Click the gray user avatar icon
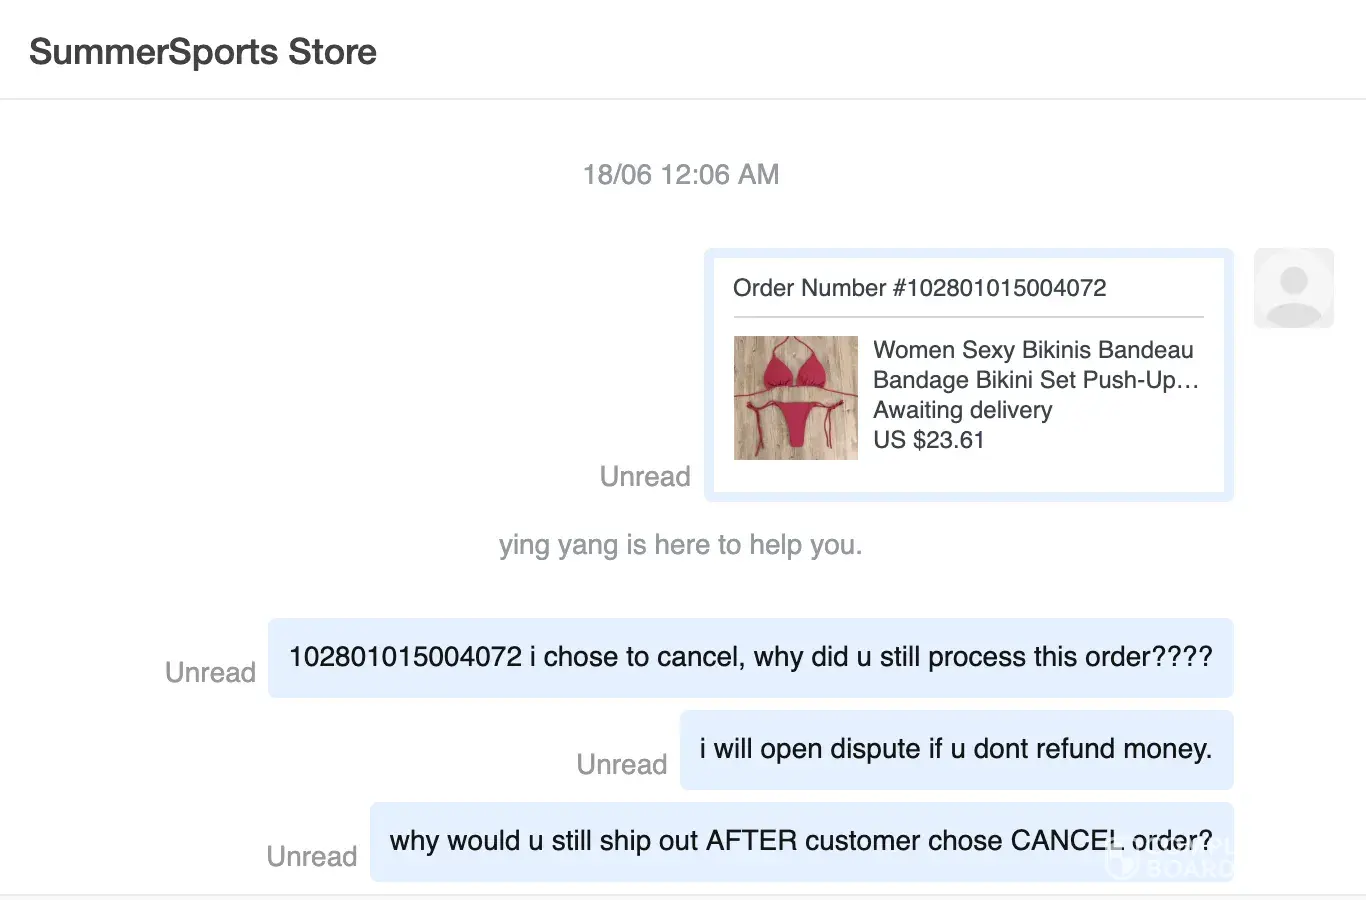1366x900 pixels. pyautogui.click(x=1293, y=288)
